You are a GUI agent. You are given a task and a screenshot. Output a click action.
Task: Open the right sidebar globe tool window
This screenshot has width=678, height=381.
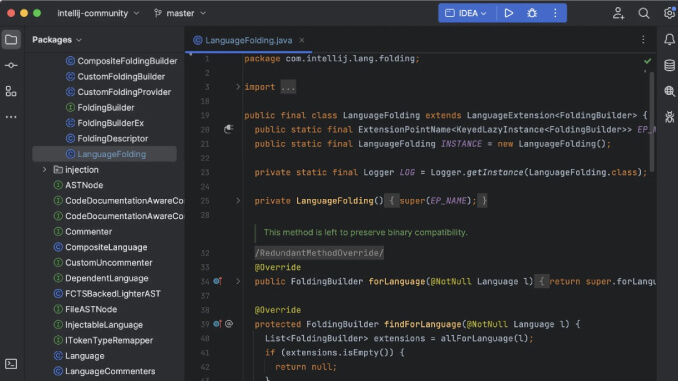click(669, 91)
